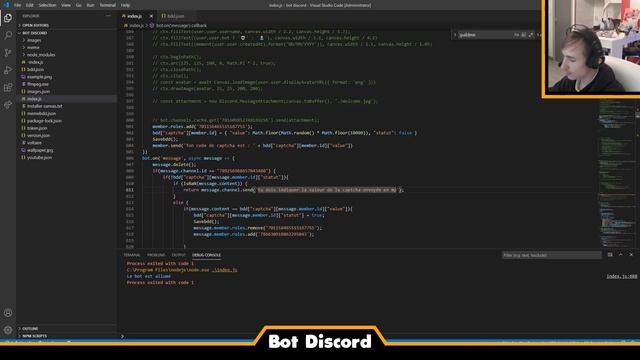
Task: Open memebdd.json in the file explorer
Action: [41, 113]
